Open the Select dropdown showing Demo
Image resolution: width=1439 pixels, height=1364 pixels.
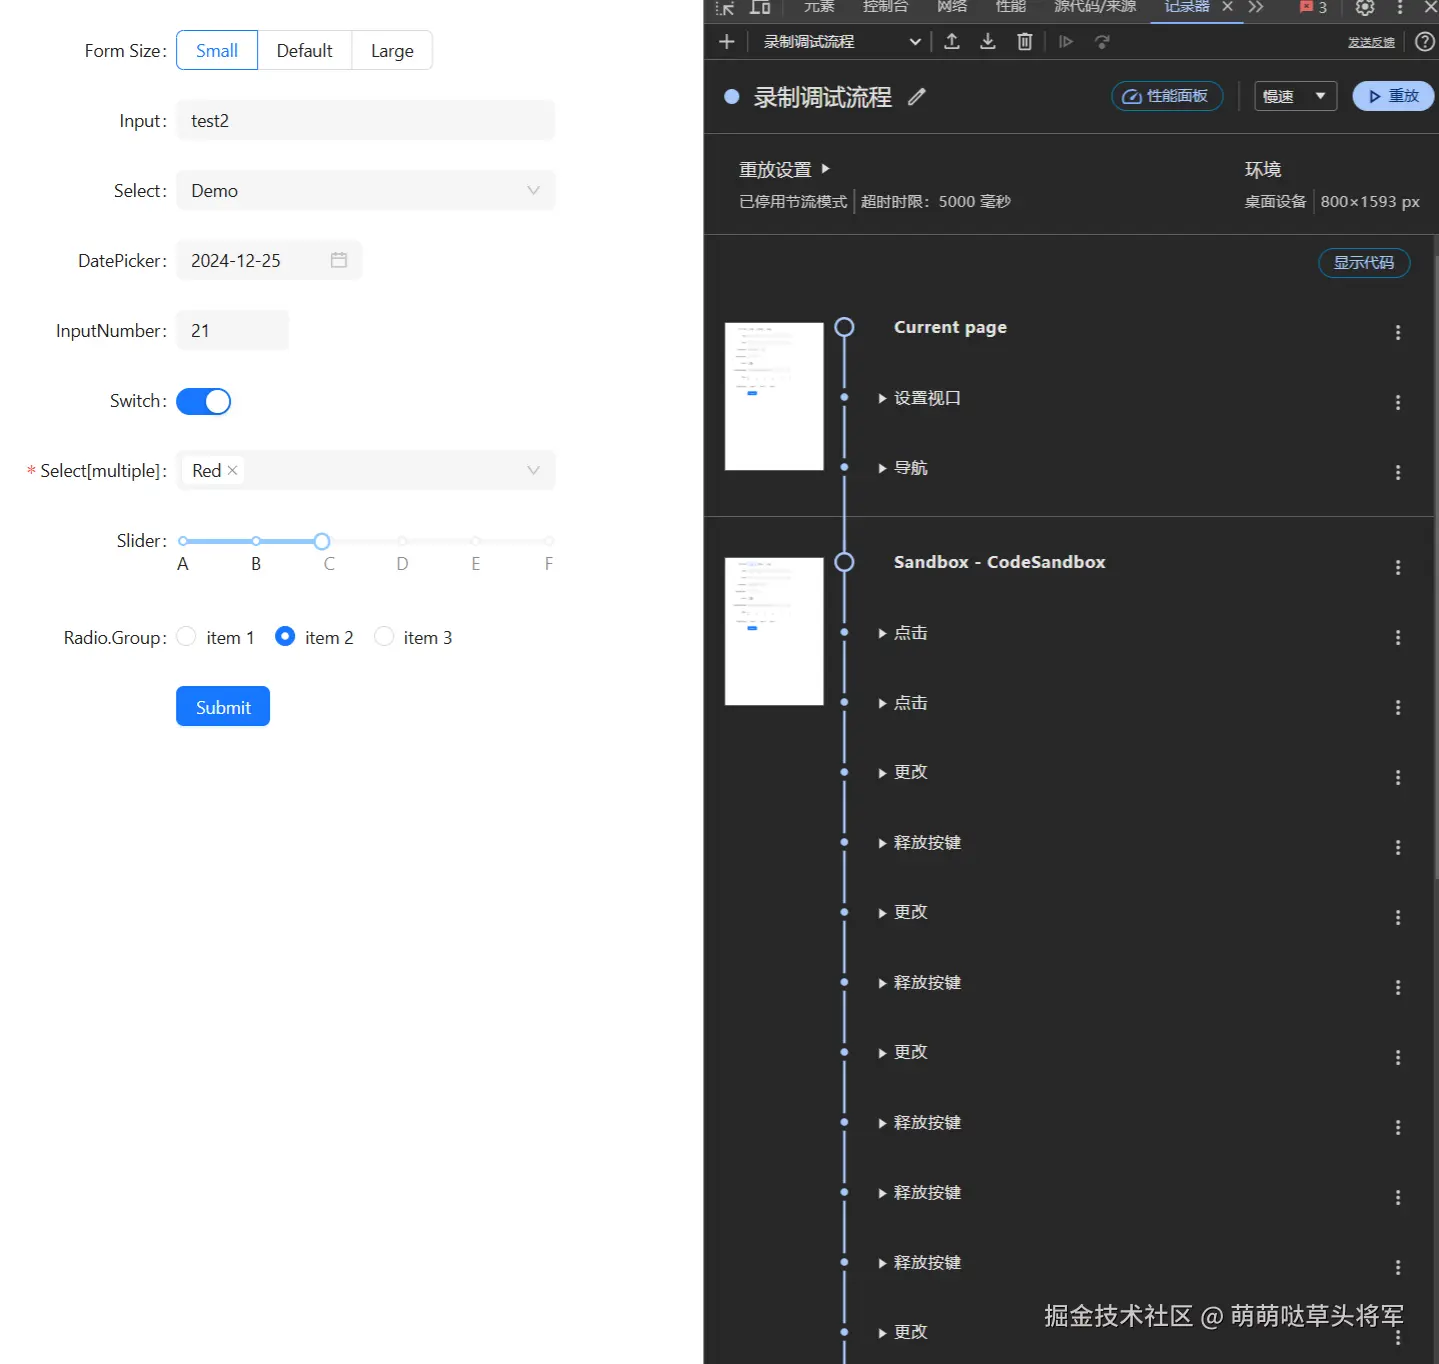coord(366,190)
